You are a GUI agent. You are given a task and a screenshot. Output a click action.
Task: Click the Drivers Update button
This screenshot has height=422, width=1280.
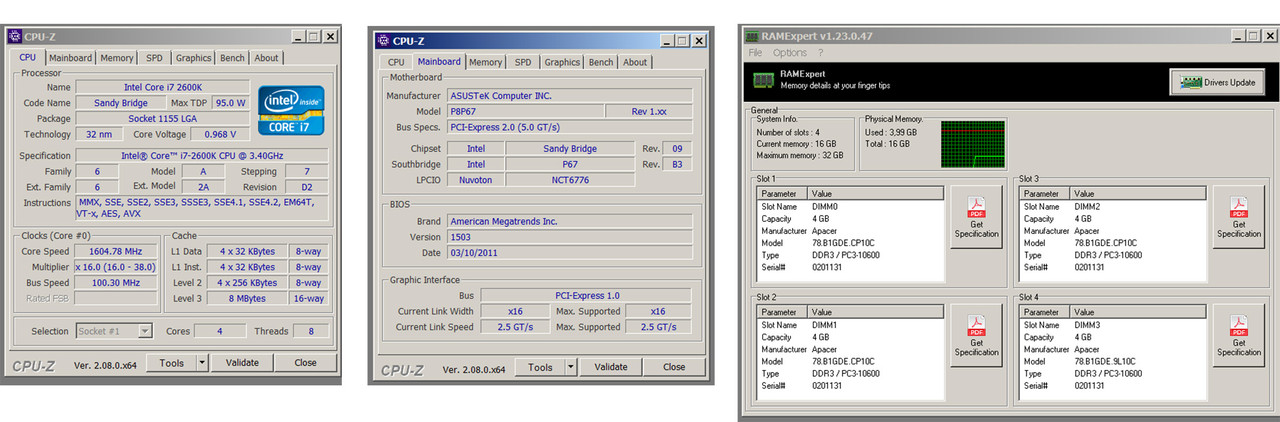coord(1217,82)
